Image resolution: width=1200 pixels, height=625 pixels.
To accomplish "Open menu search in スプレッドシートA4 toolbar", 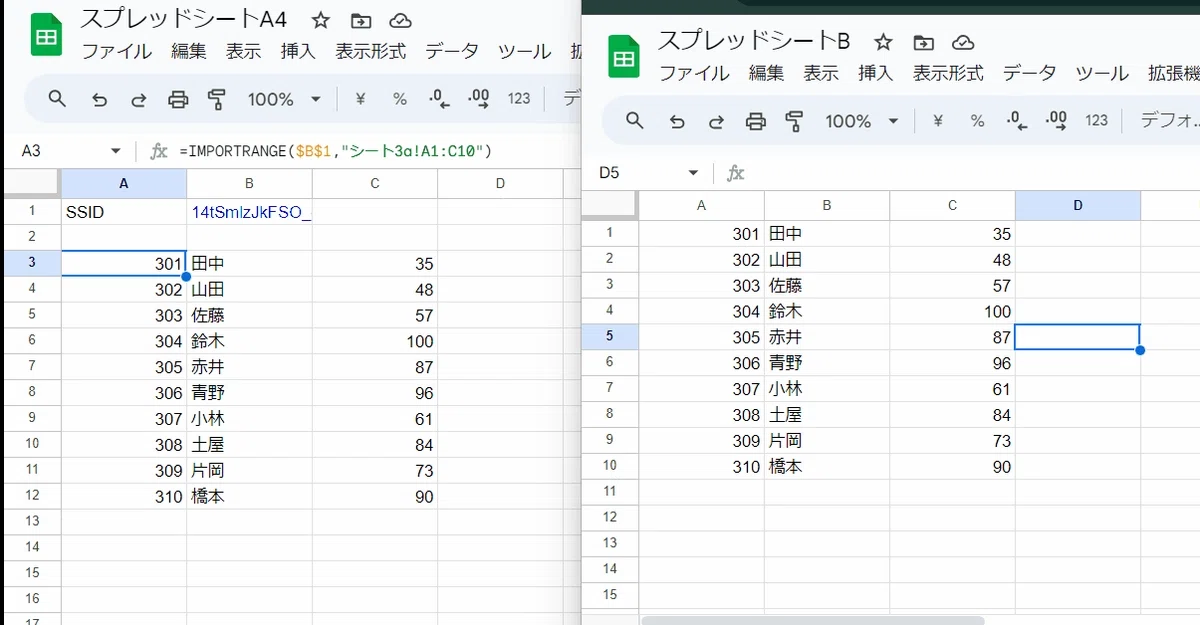I will pos(57,99).
